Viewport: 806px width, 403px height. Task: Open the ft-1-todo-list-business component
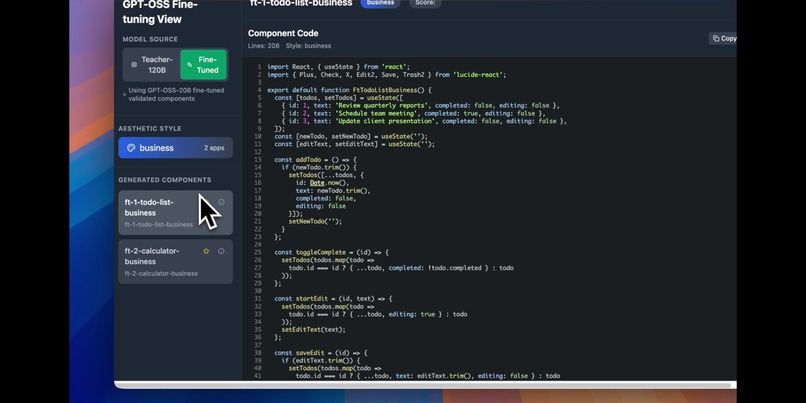click(175, 212)
